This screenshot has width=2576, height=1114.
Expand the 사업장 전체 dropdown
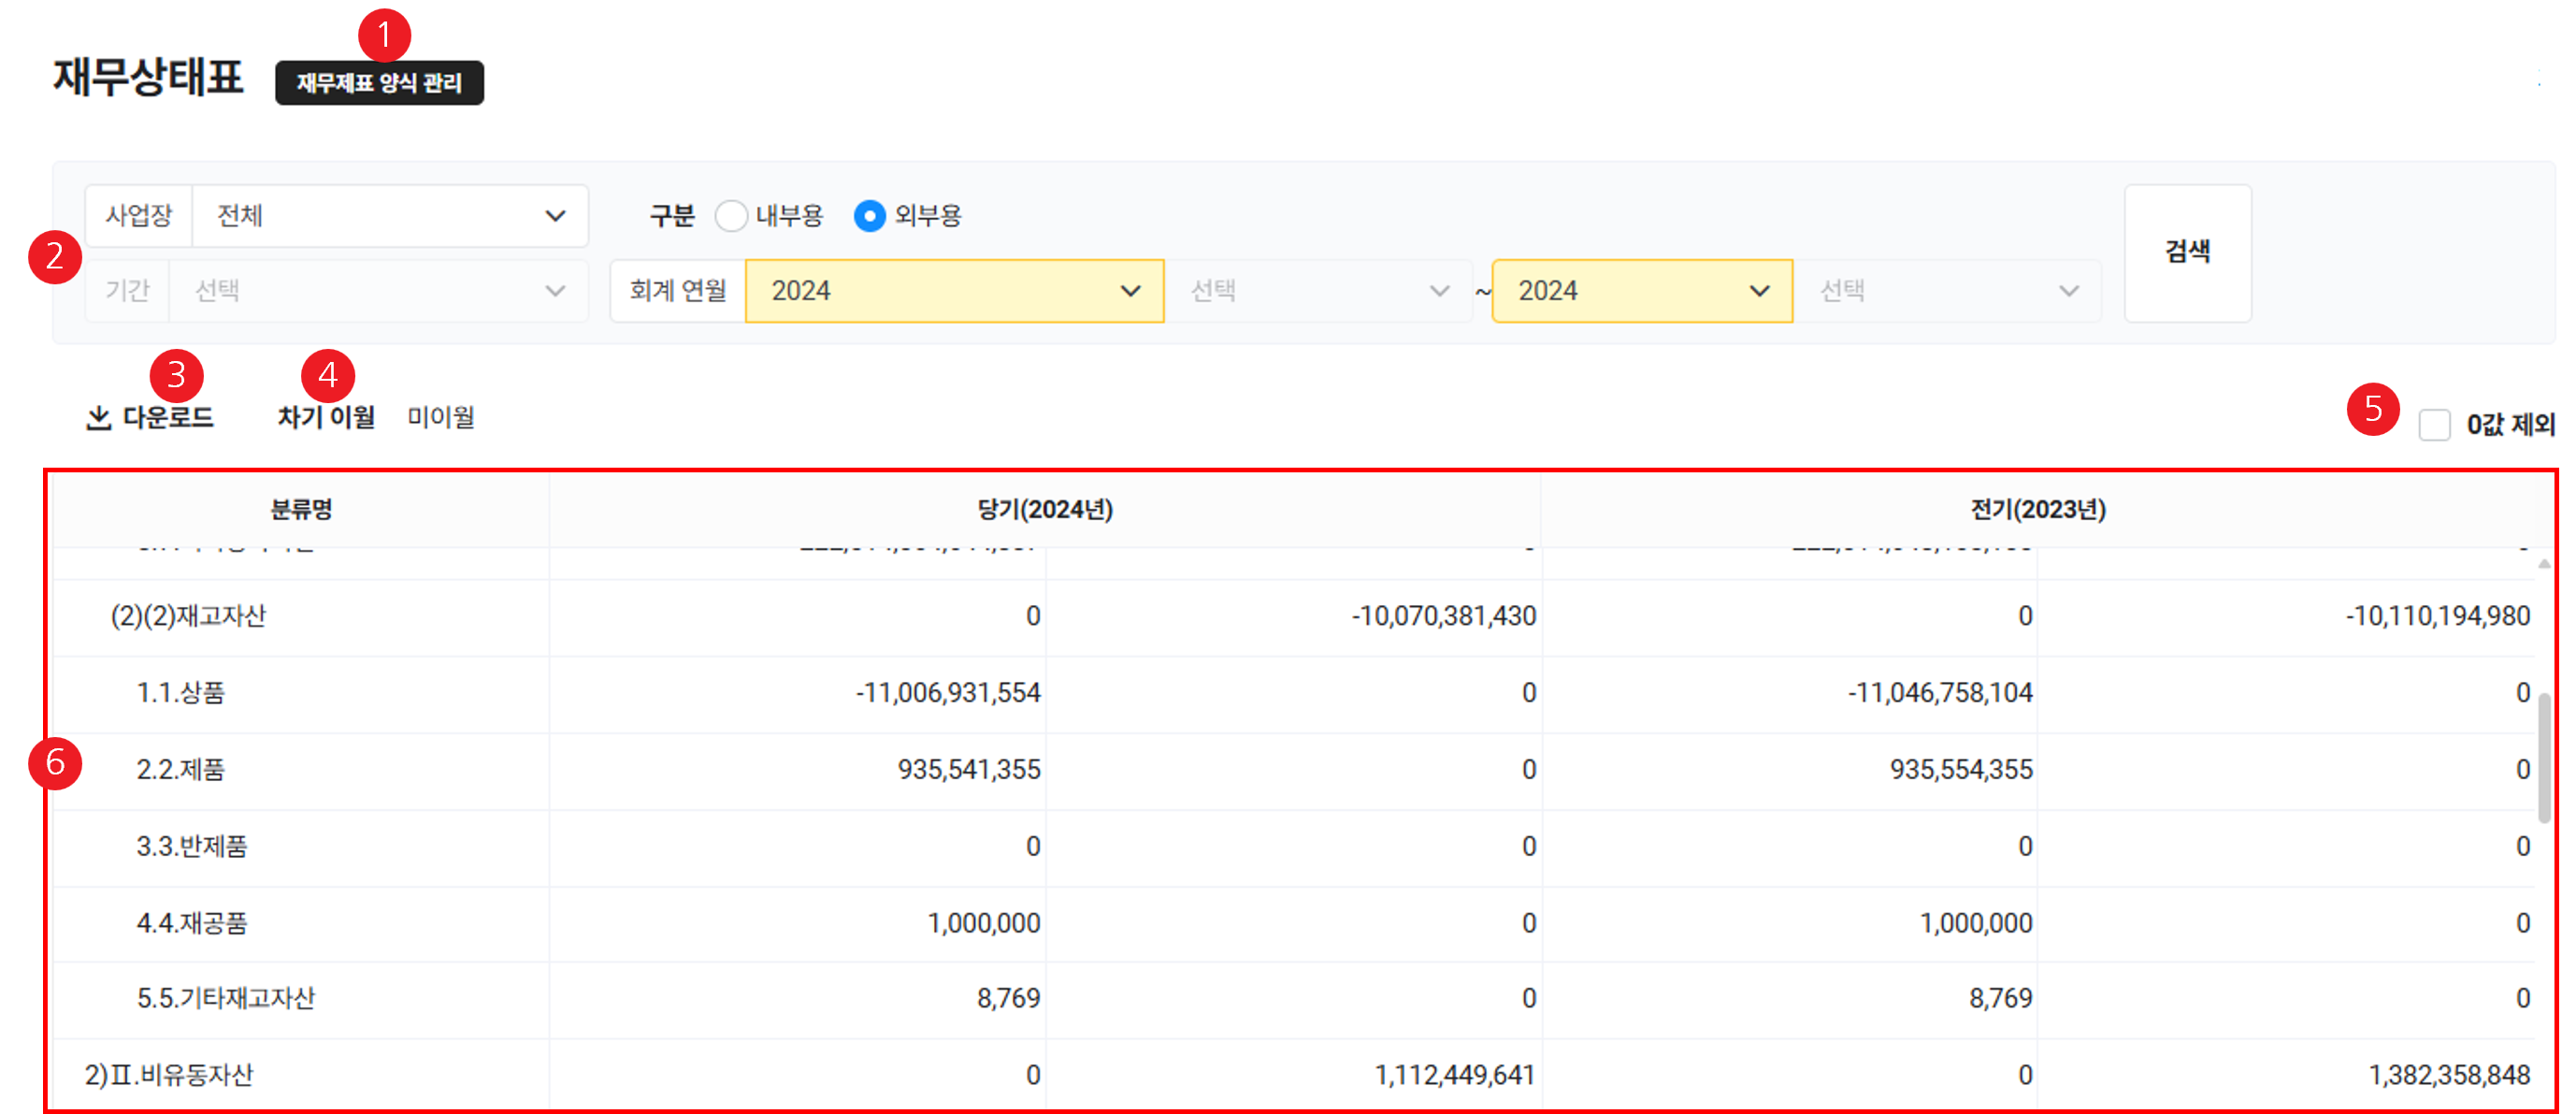390,216
